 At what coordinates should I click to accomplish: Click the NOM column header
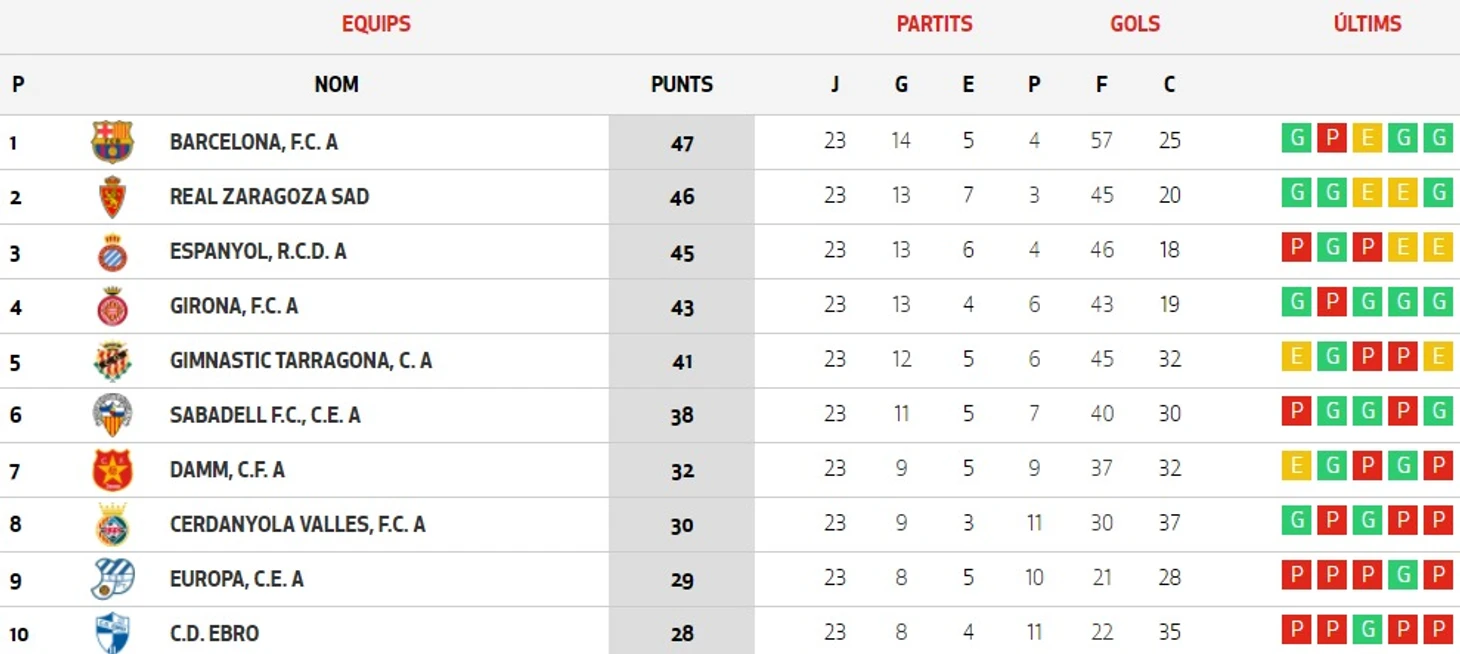(336, 84)
